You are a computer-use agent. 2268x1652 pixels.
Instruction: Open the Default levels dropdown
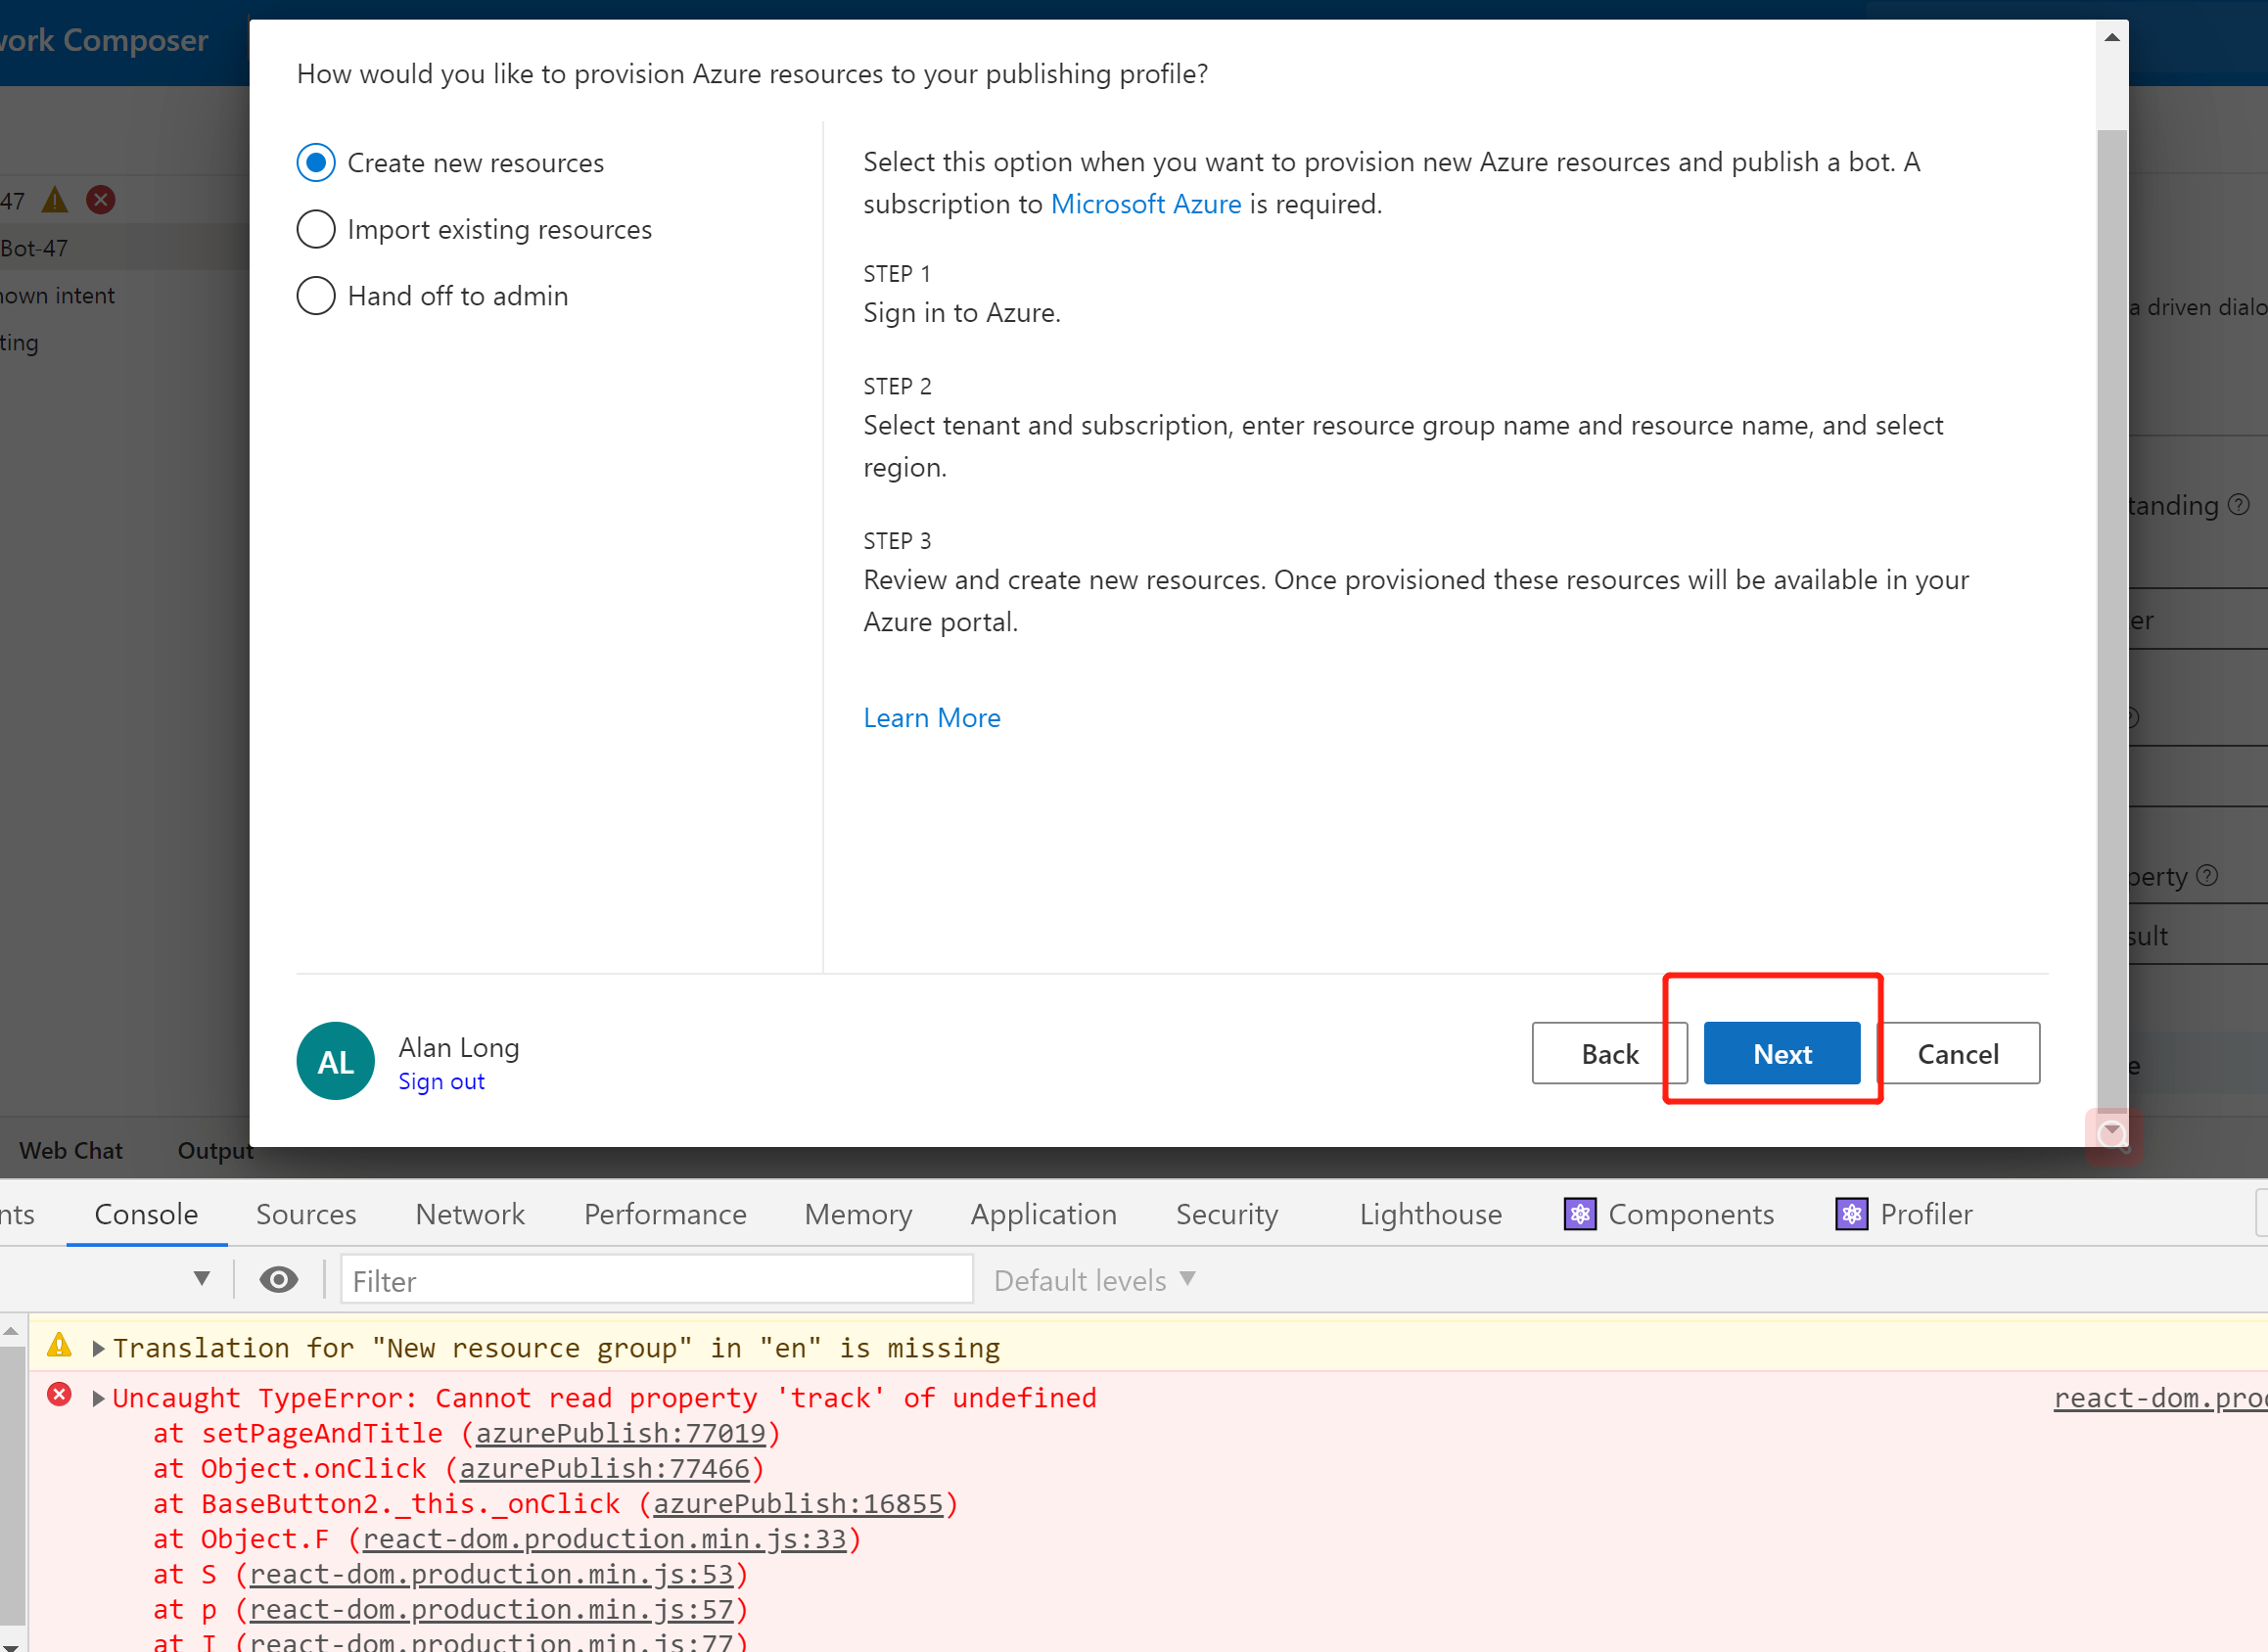(1094, 1280)
